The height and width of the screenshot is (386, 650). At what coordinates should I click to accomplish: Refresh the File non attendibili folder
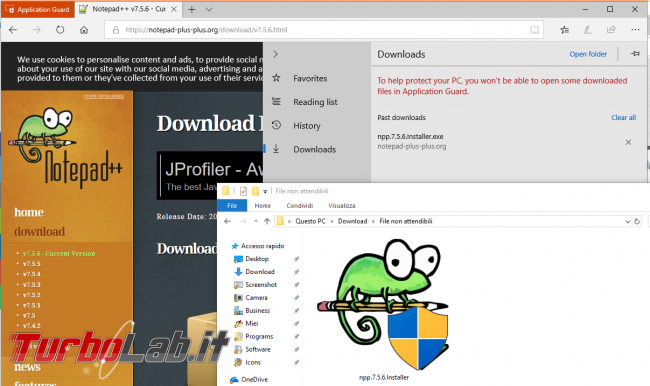pyautogui.click(x=637, y=221)
